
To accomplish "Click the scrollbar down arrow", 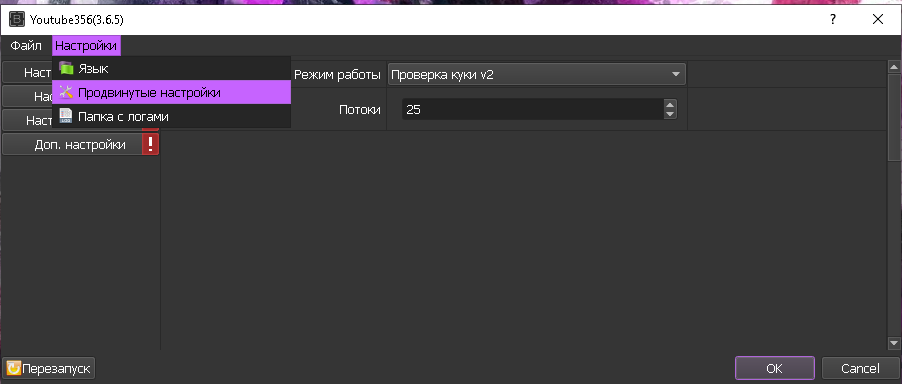I will (x=894, y=343).
